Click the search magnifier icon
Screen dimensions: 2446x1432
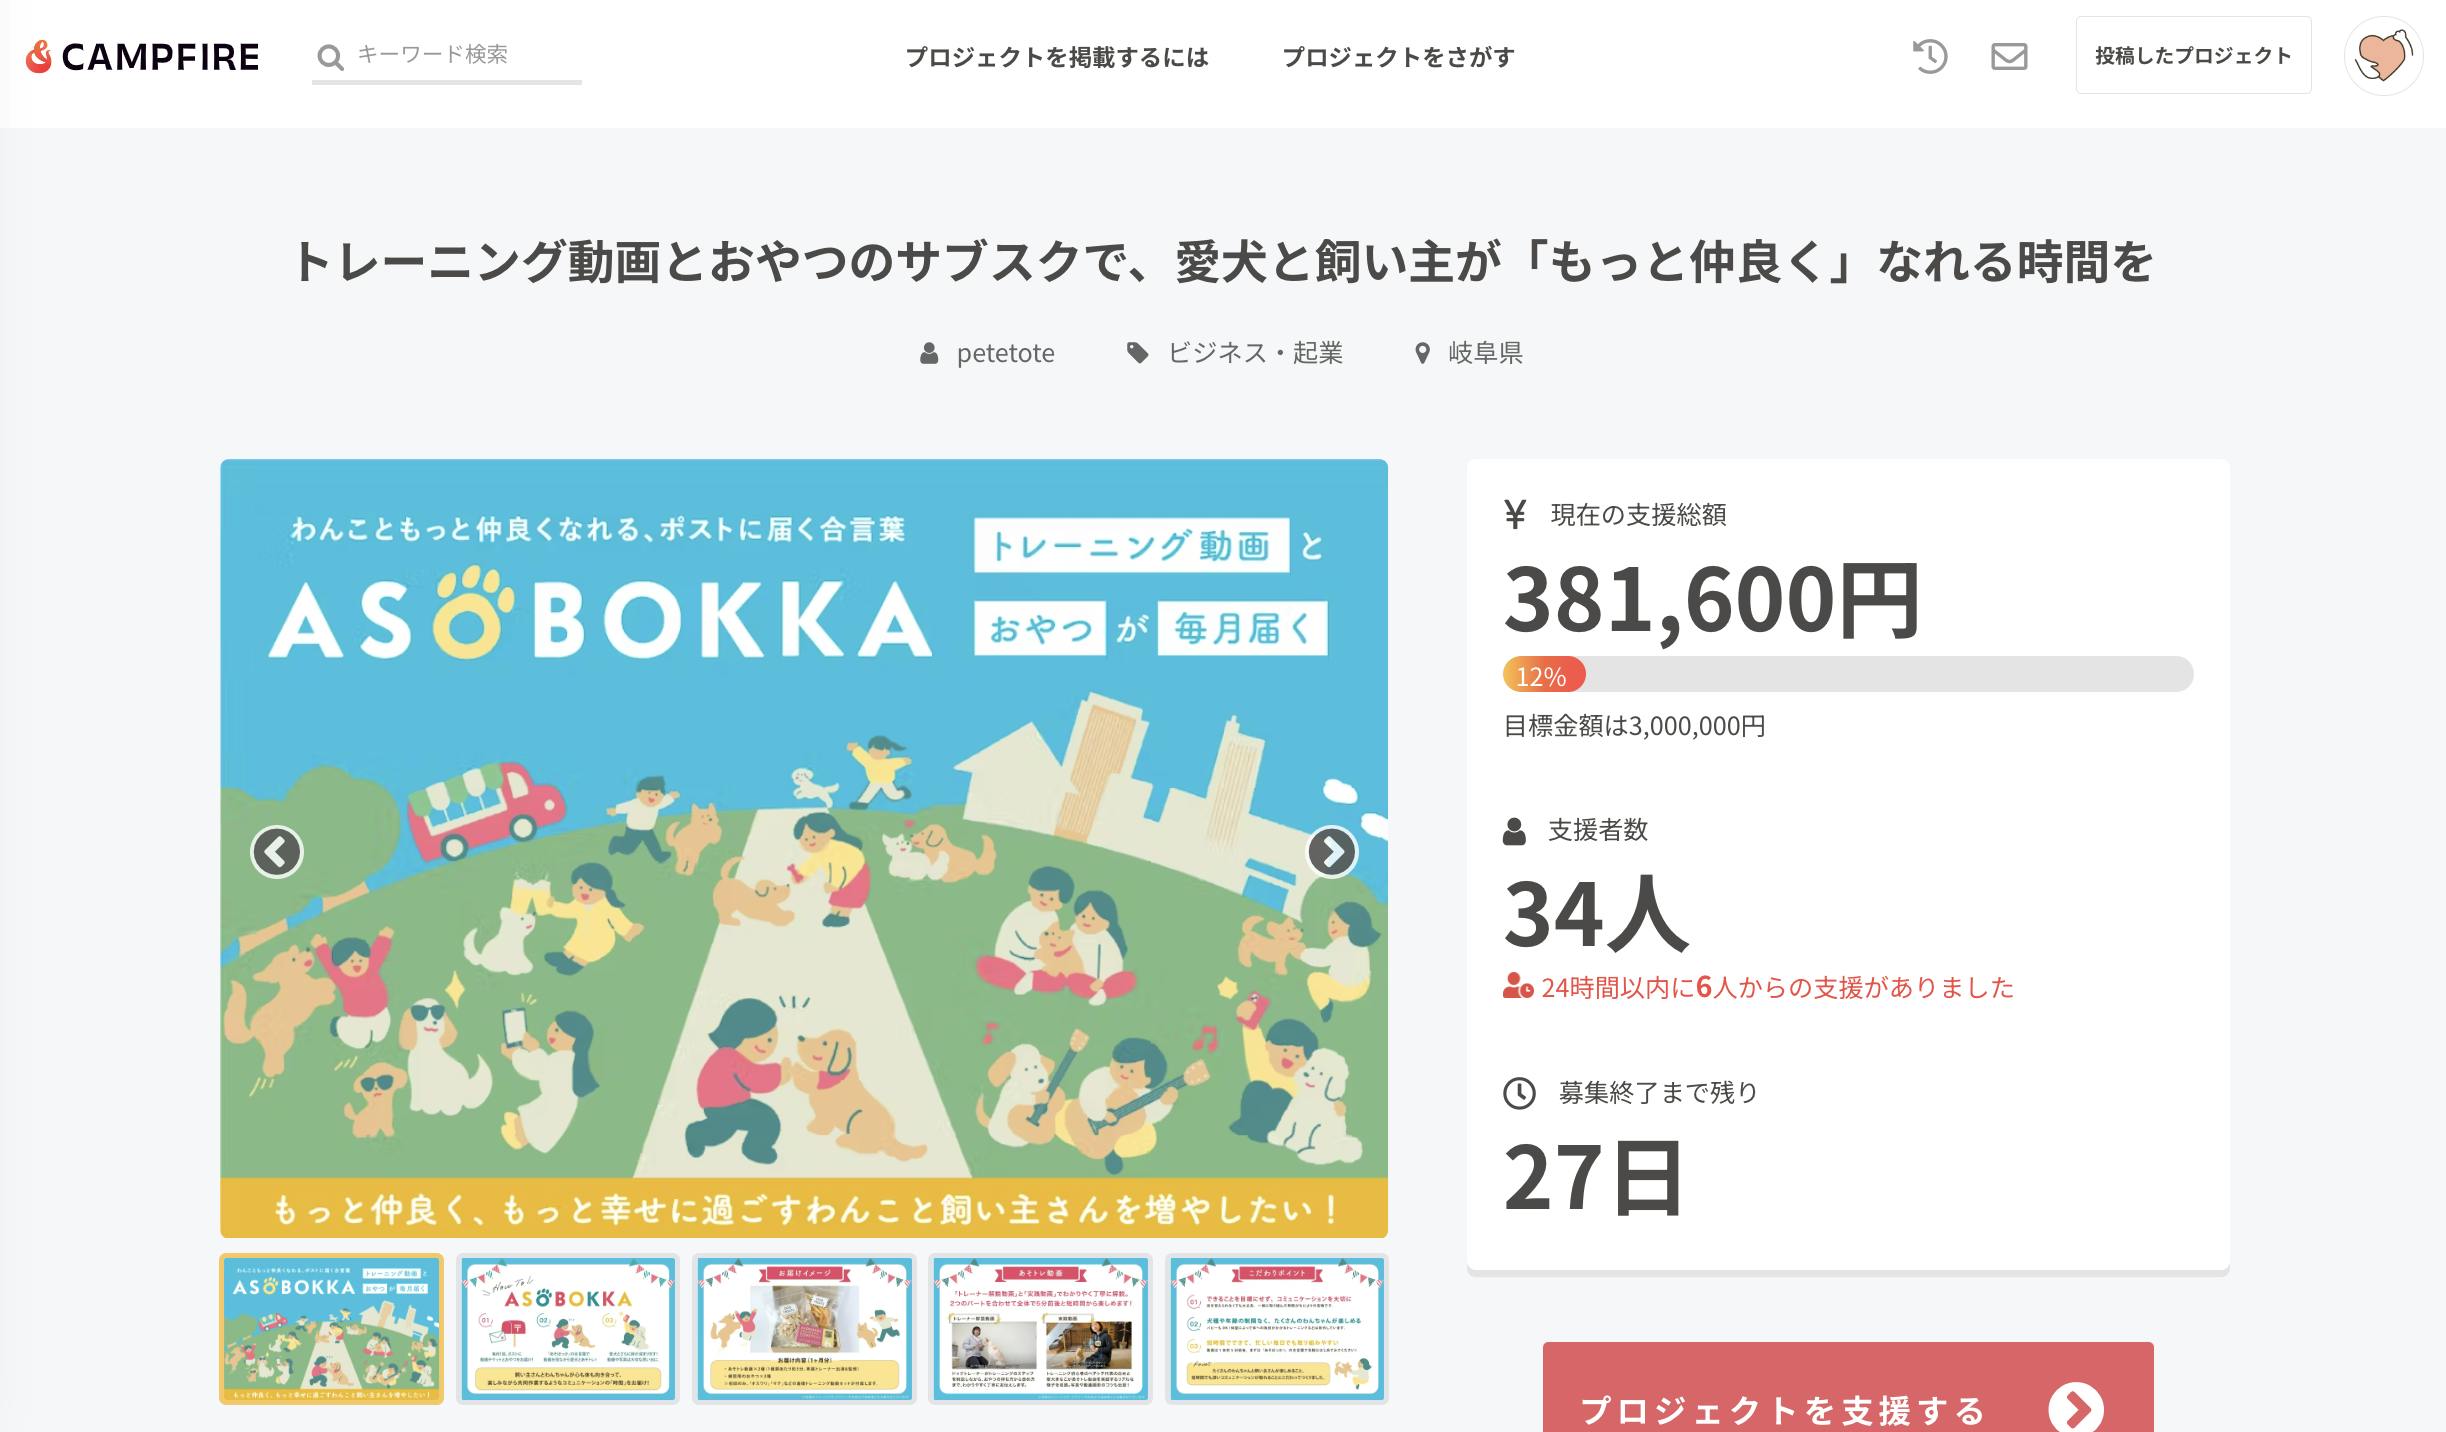click(x=329, y=57)
